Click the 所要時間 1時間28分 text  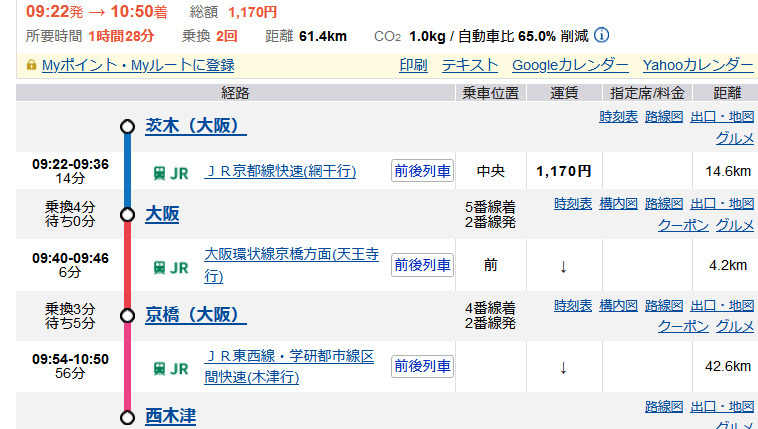[90, 36]
